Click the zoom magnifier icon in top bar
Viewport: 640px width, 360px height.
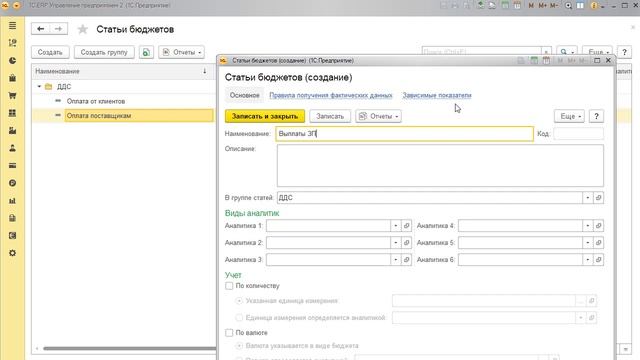pos(568,6)
